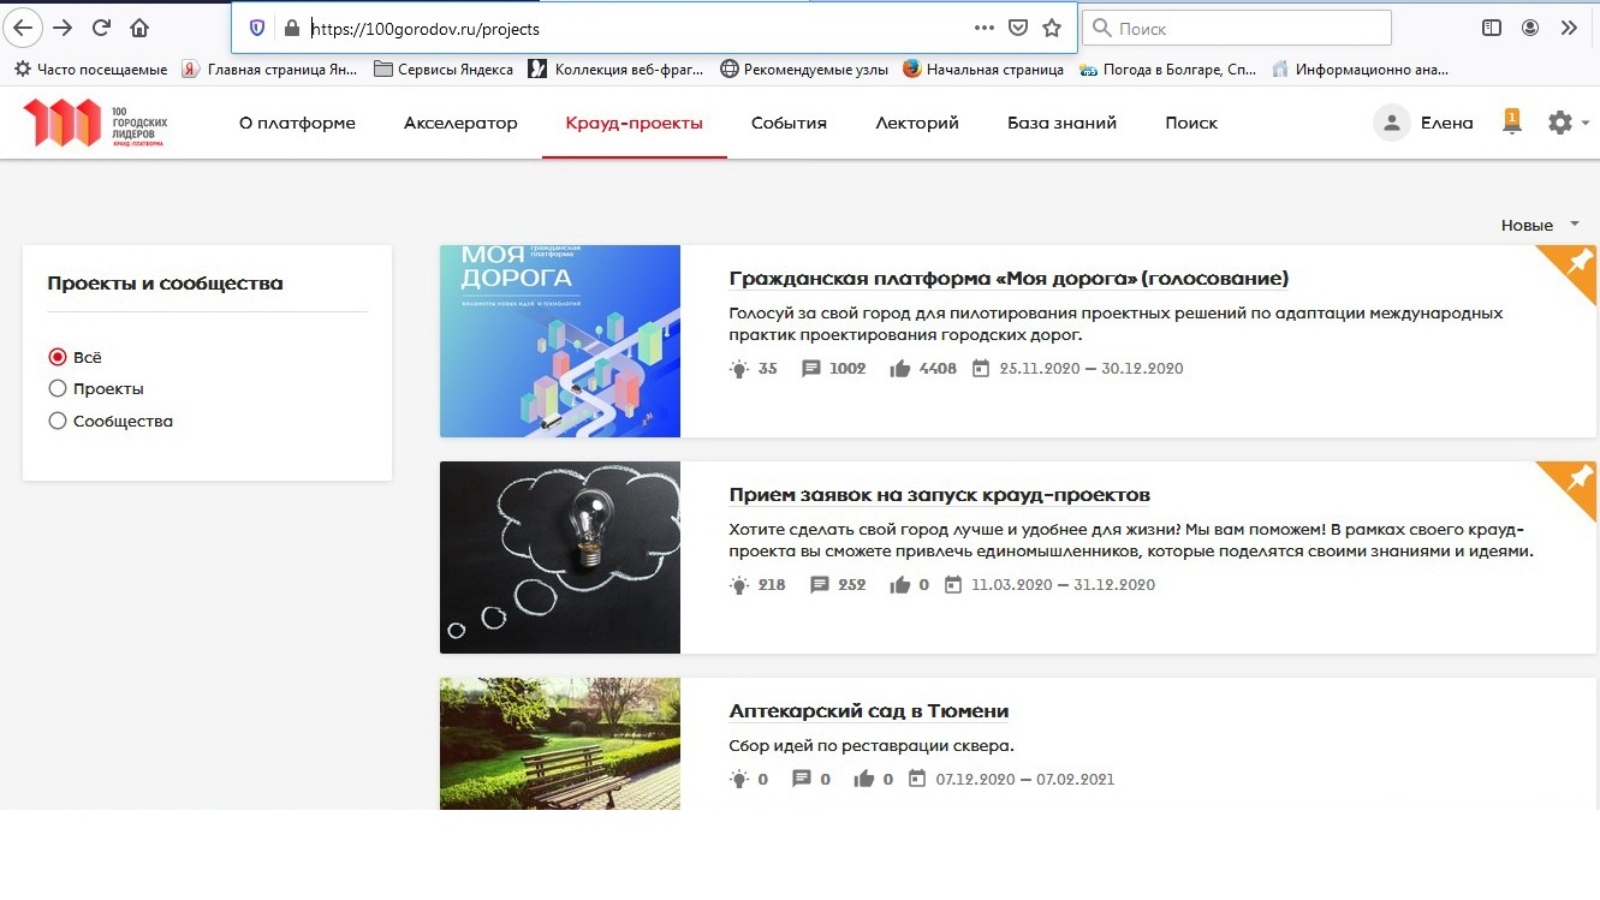Click the notification bell icon
1600x900 pixels.
coord(1511,122)
